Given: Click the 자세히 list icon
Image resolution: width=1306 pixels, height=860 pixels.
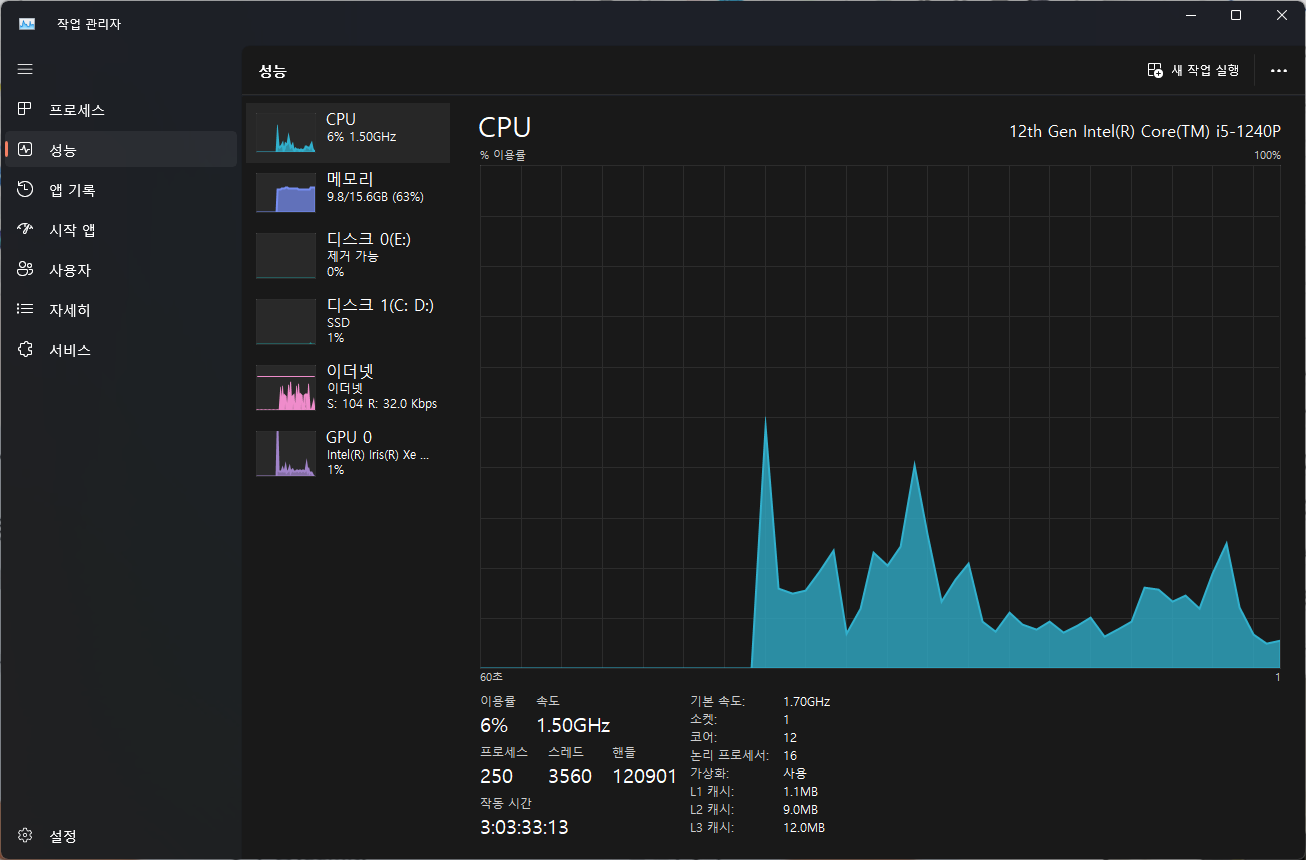Looking at the screenshot, I should pyautogui.click(x=25, y=309).
